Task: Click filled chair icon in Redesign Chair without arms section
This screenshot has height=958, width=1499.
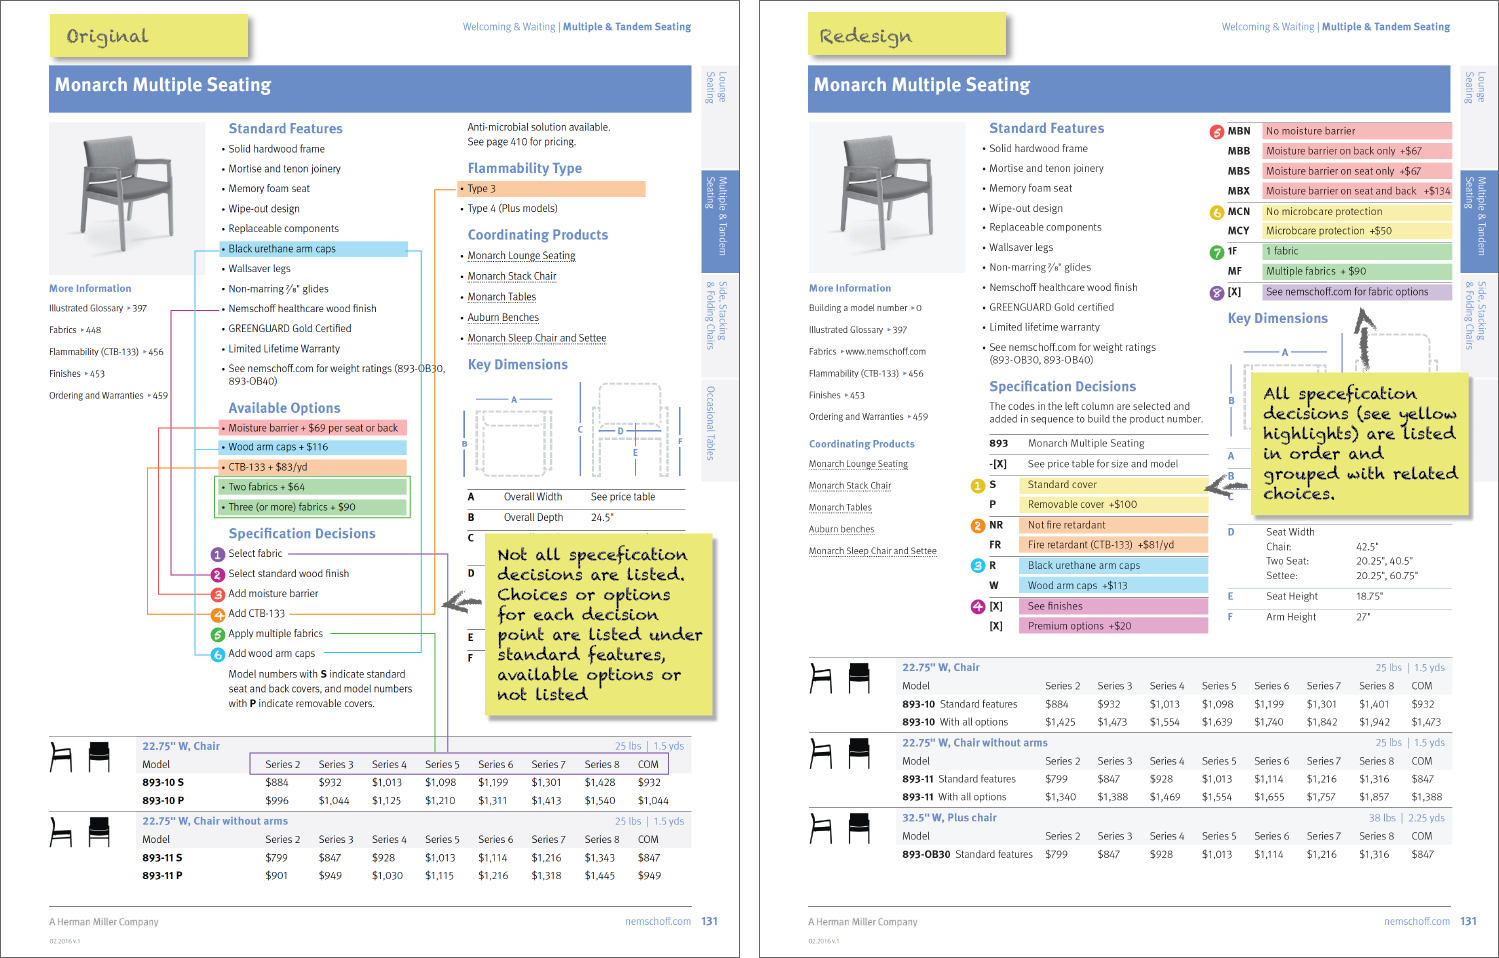Action: pos(859,754)
